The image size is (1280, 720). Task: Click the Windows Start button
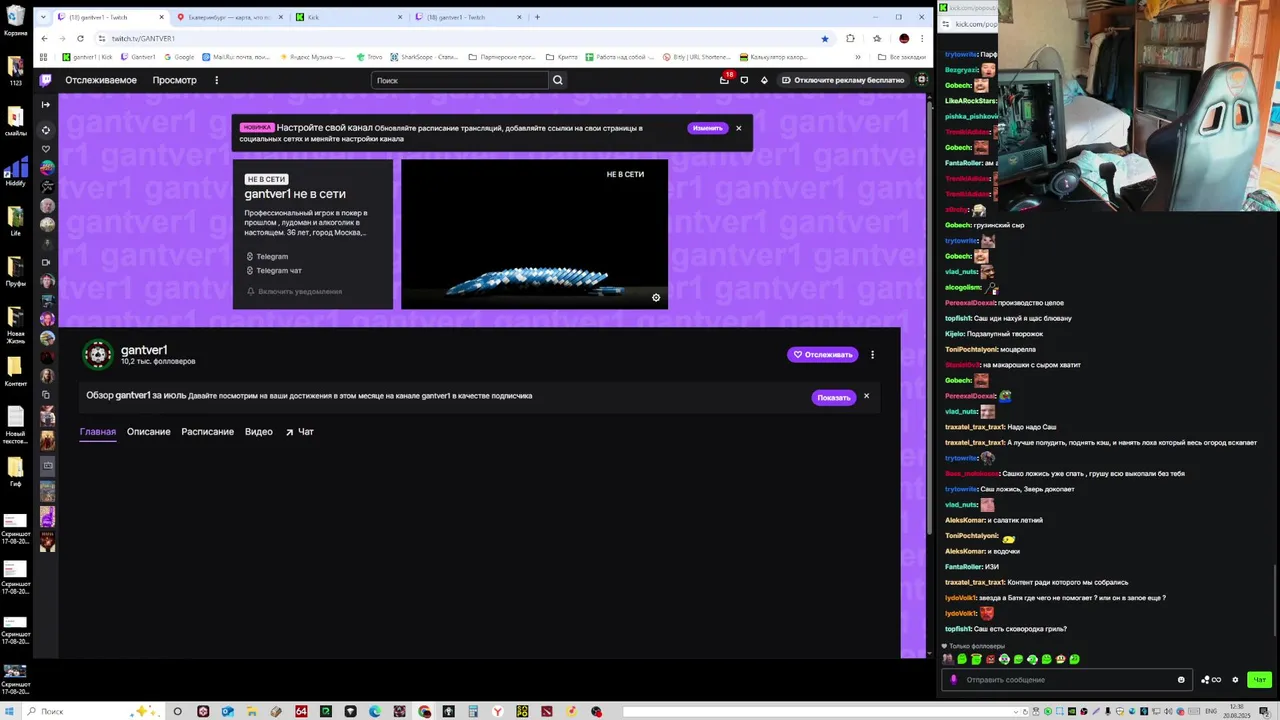[11, 711]
